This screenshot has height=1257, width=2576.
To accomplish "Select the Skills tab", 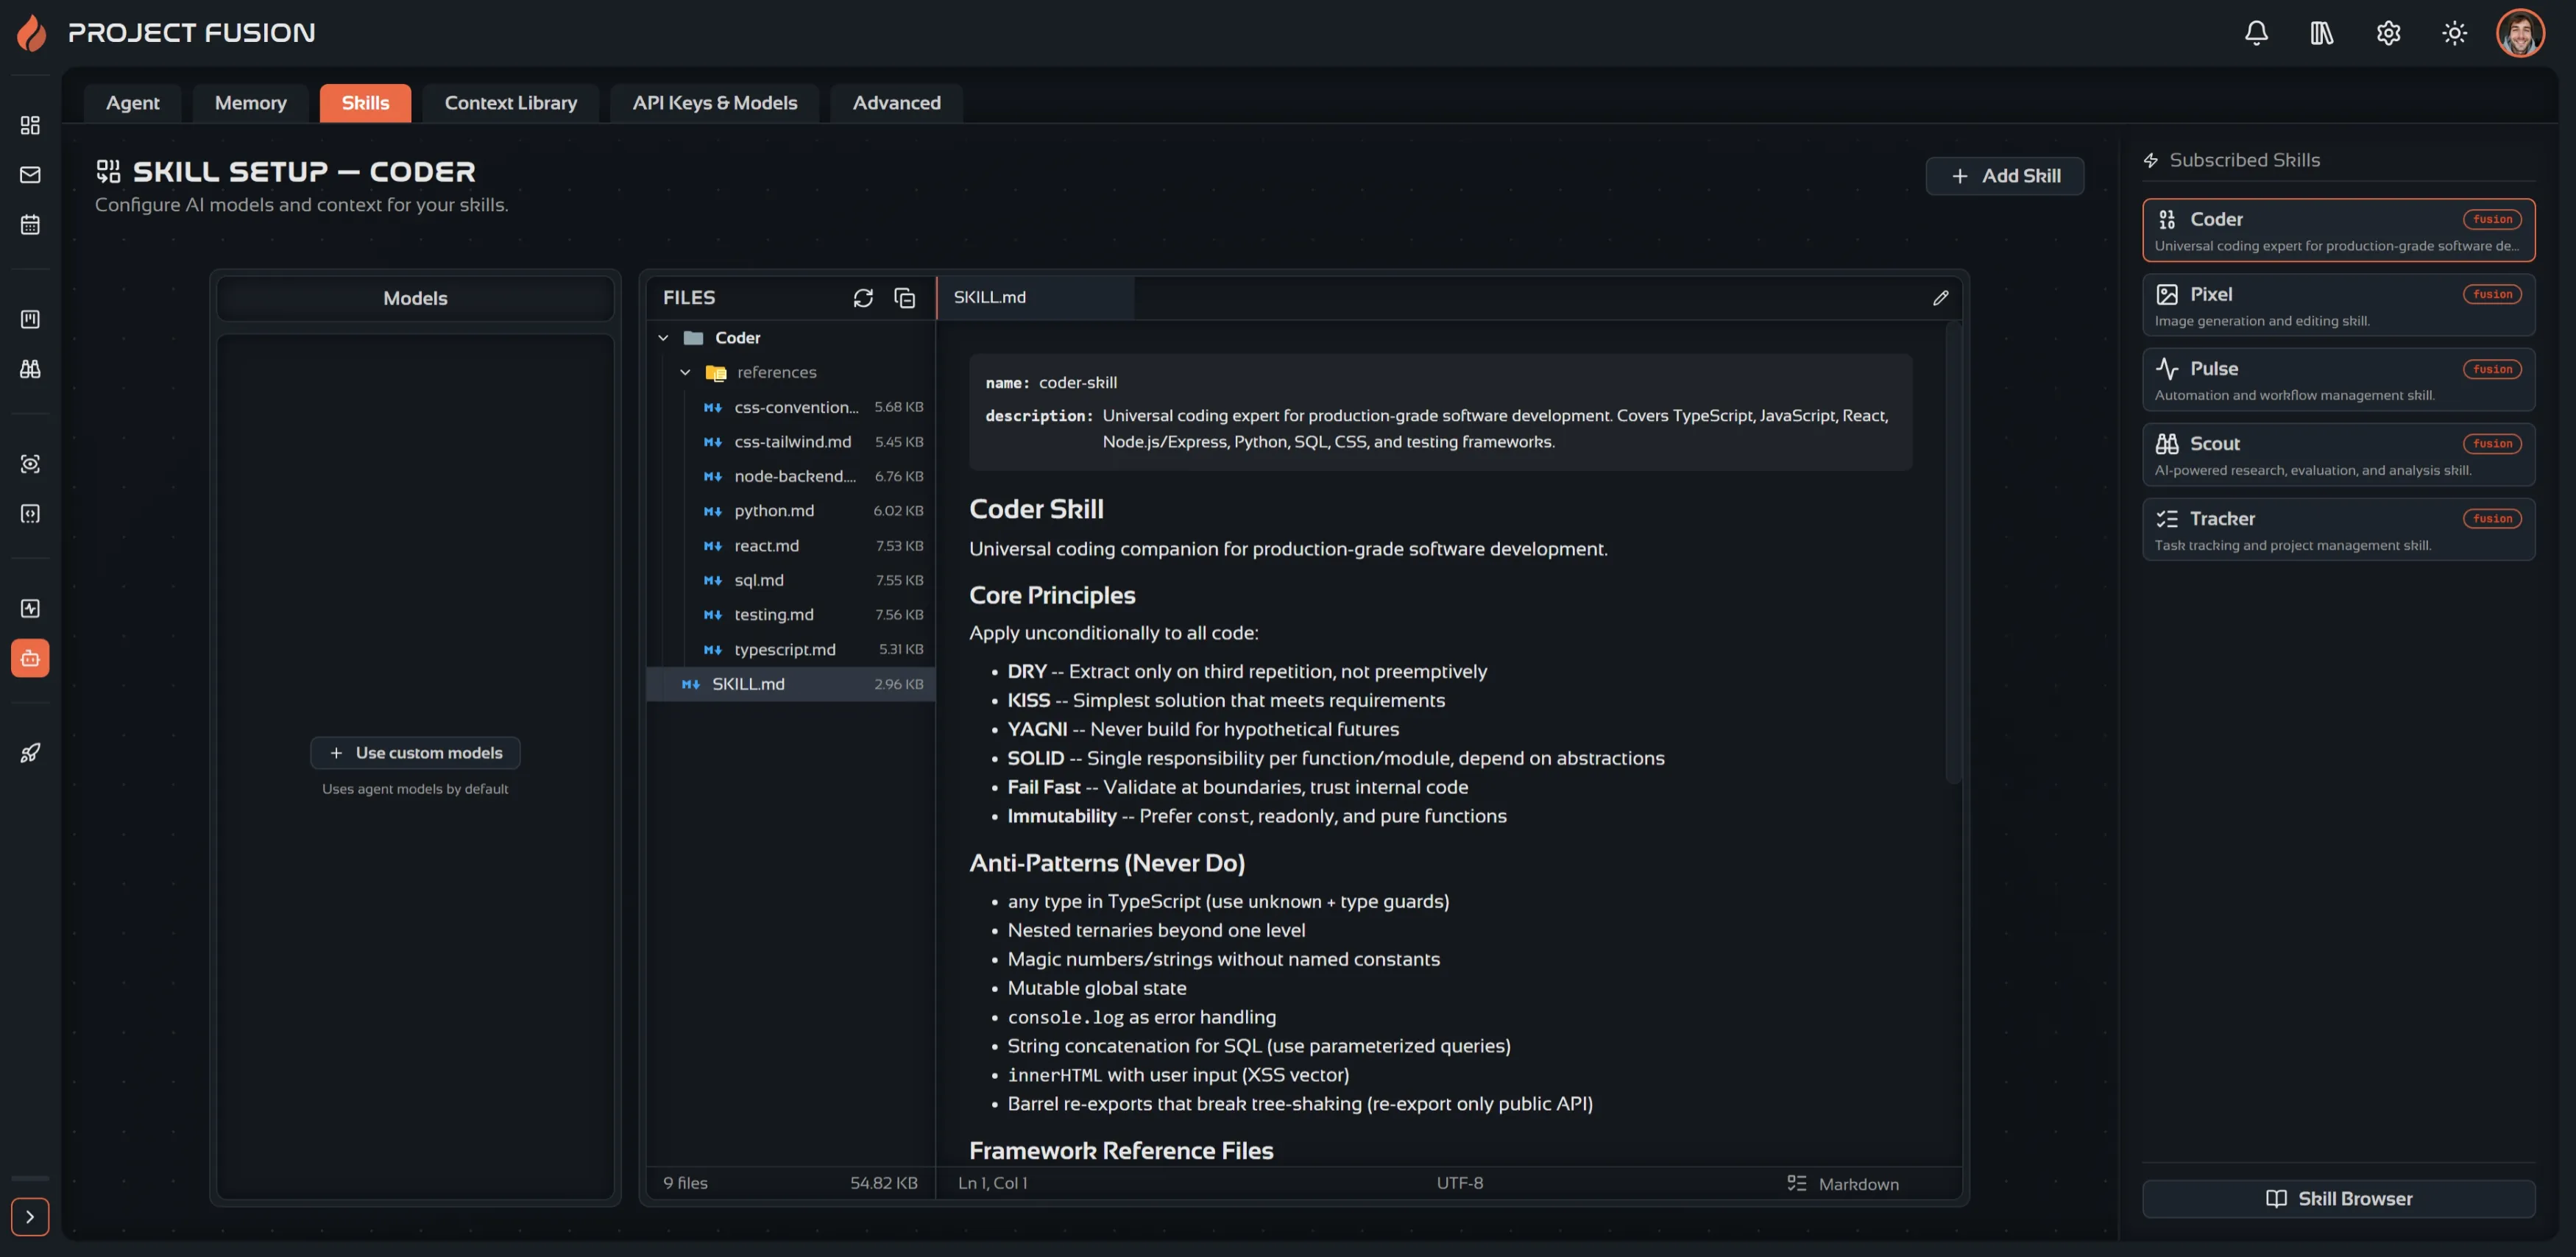I will point(365,103).
